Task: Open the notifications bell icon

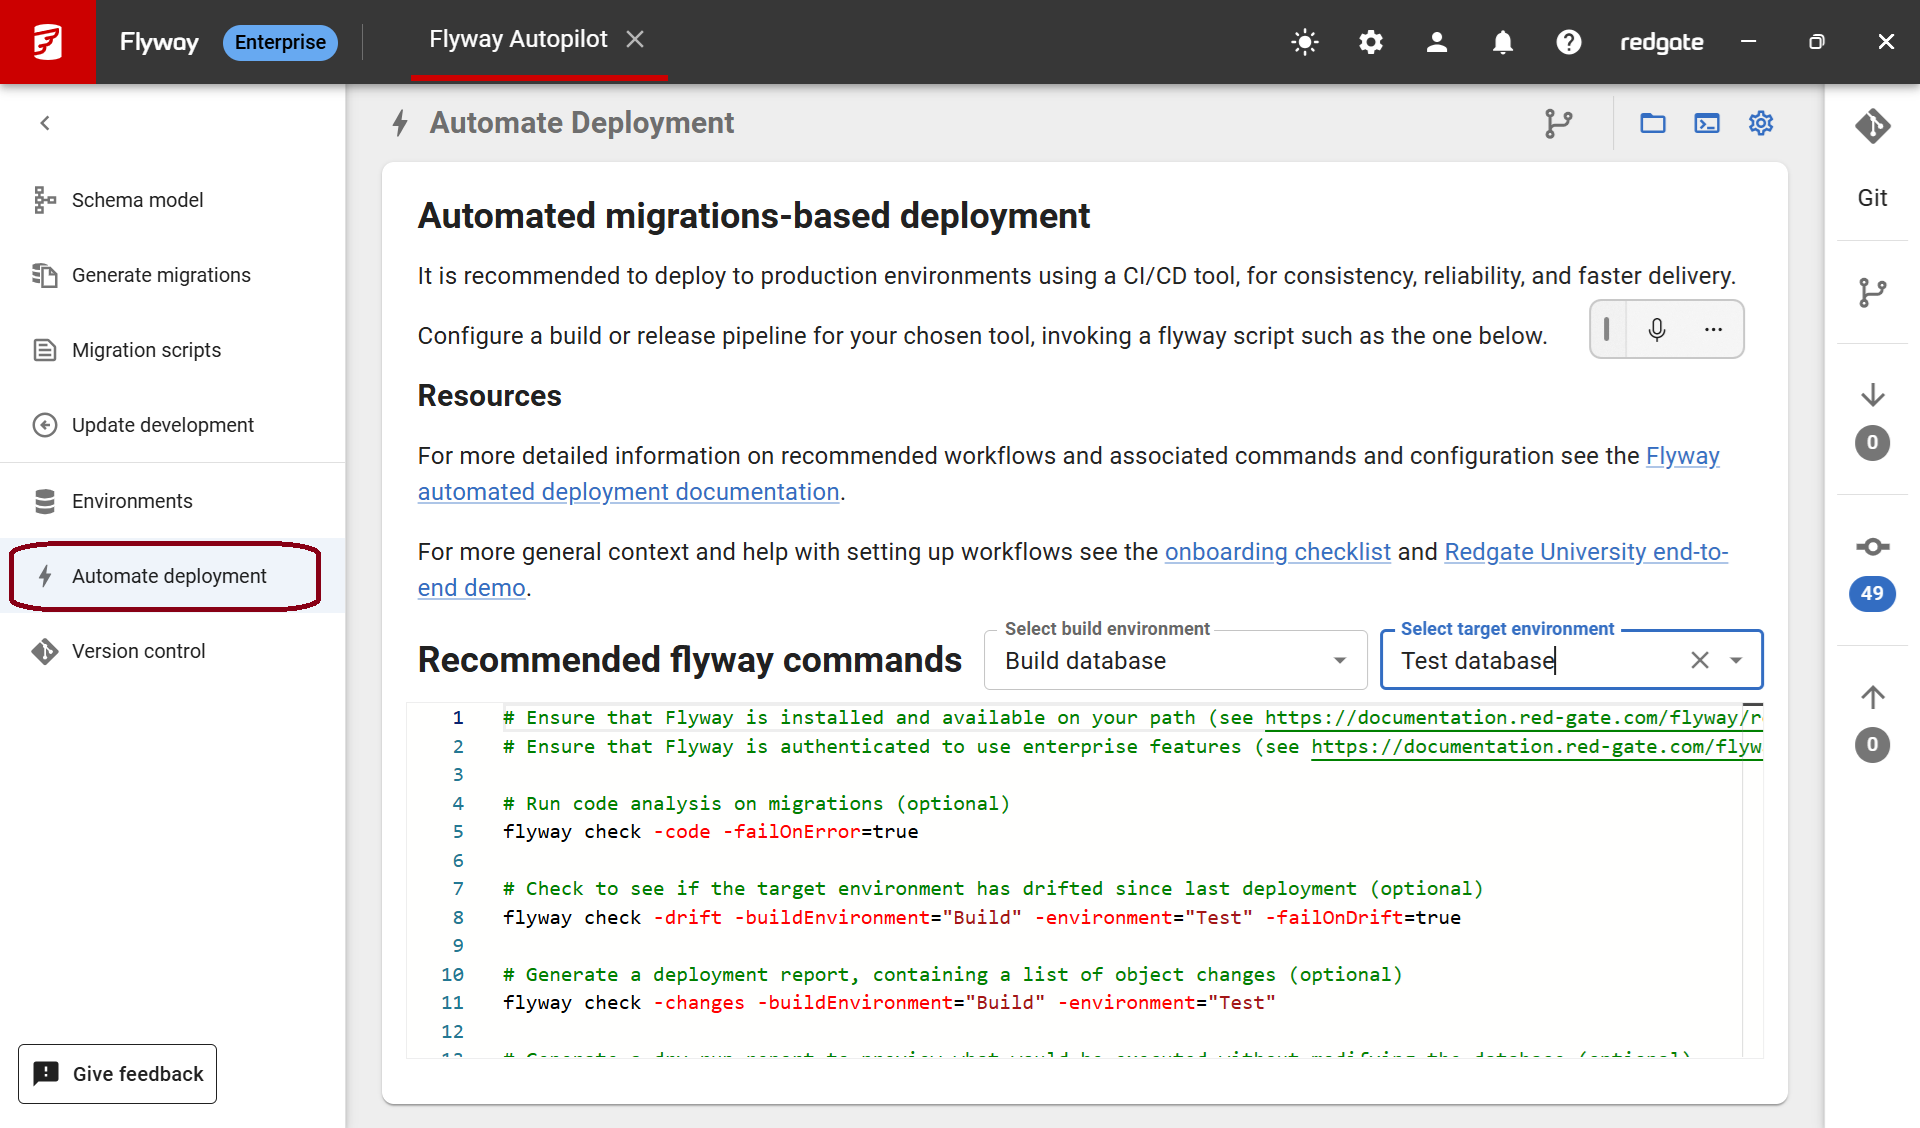Action: pyautogui.click(x=1502, y=42)
